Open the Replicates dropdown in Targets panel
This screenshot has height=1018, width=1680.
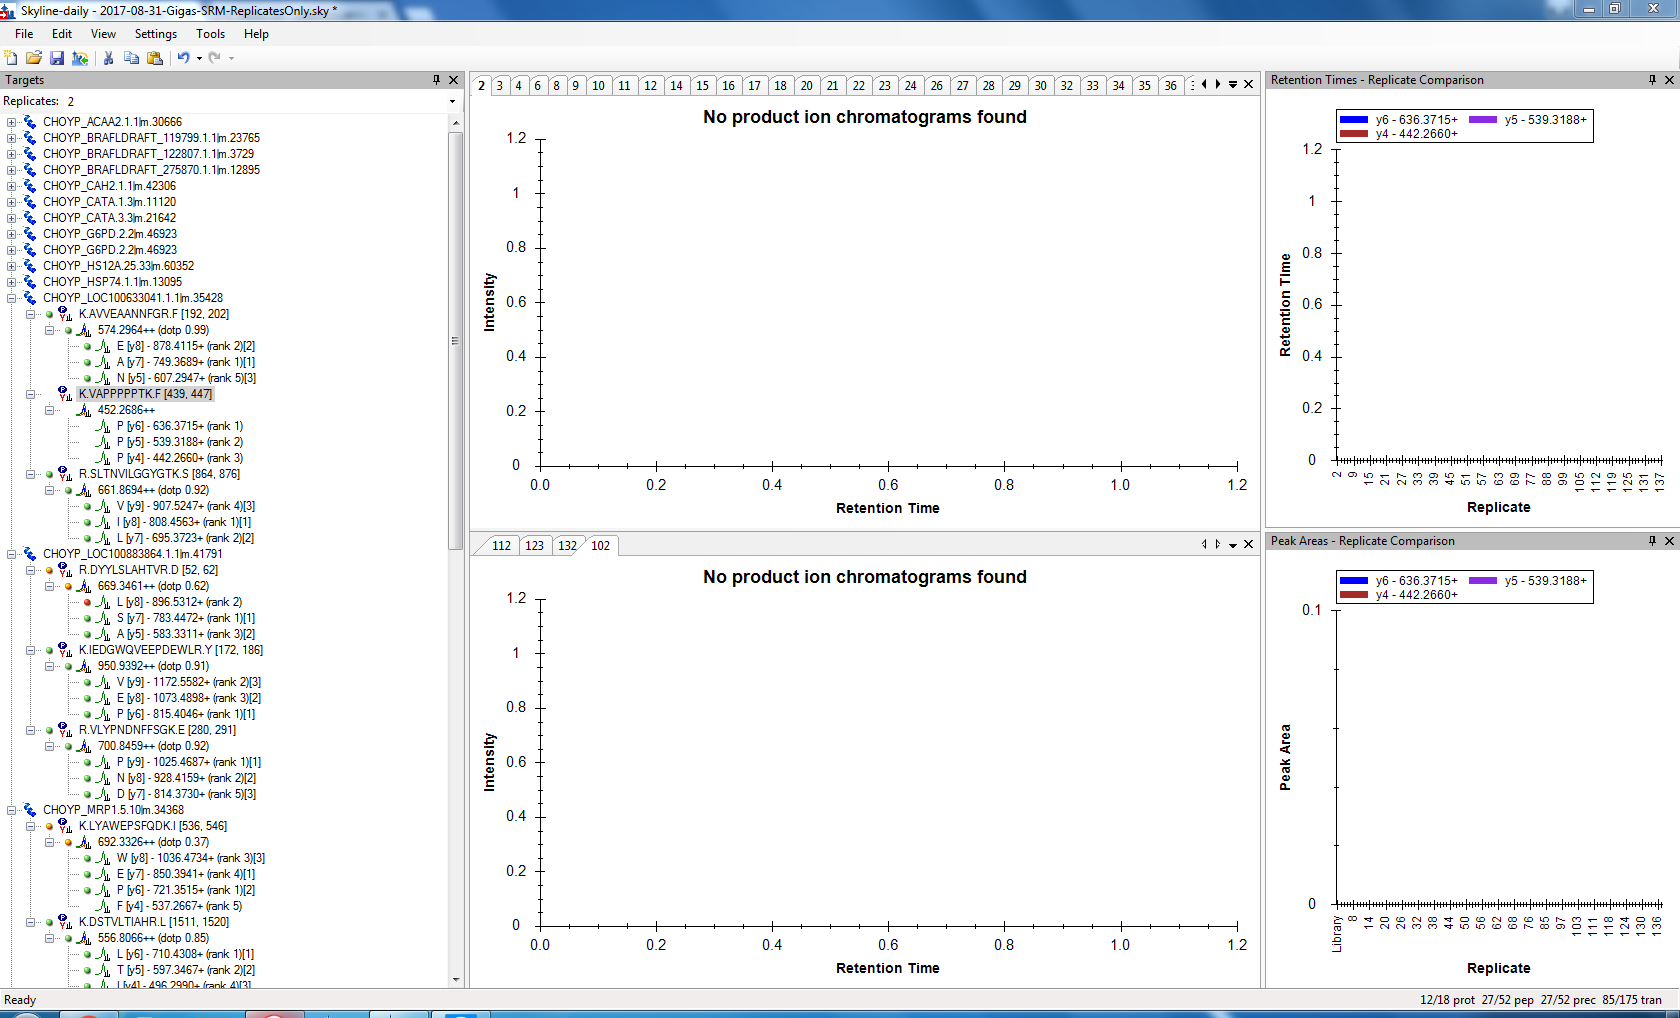click(452, 101)
